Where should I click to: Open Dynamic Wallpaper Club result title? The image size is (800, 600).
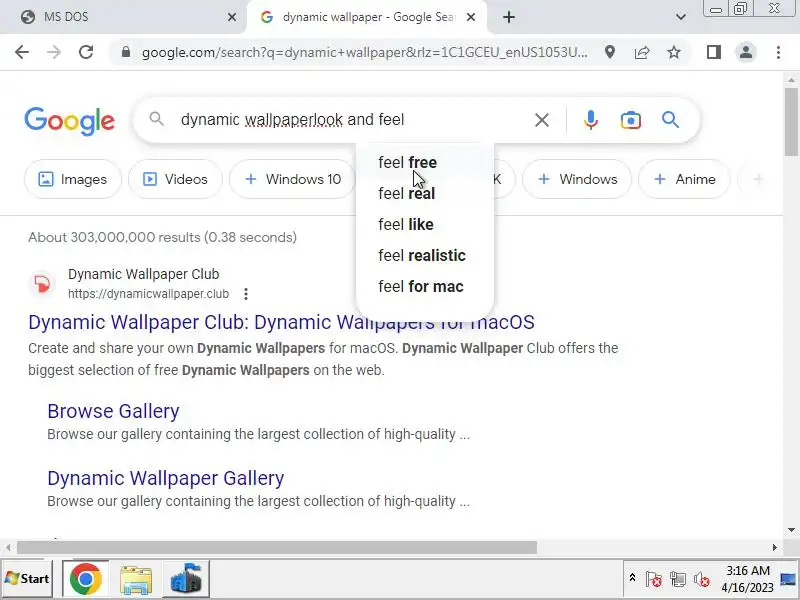point(281,322)
